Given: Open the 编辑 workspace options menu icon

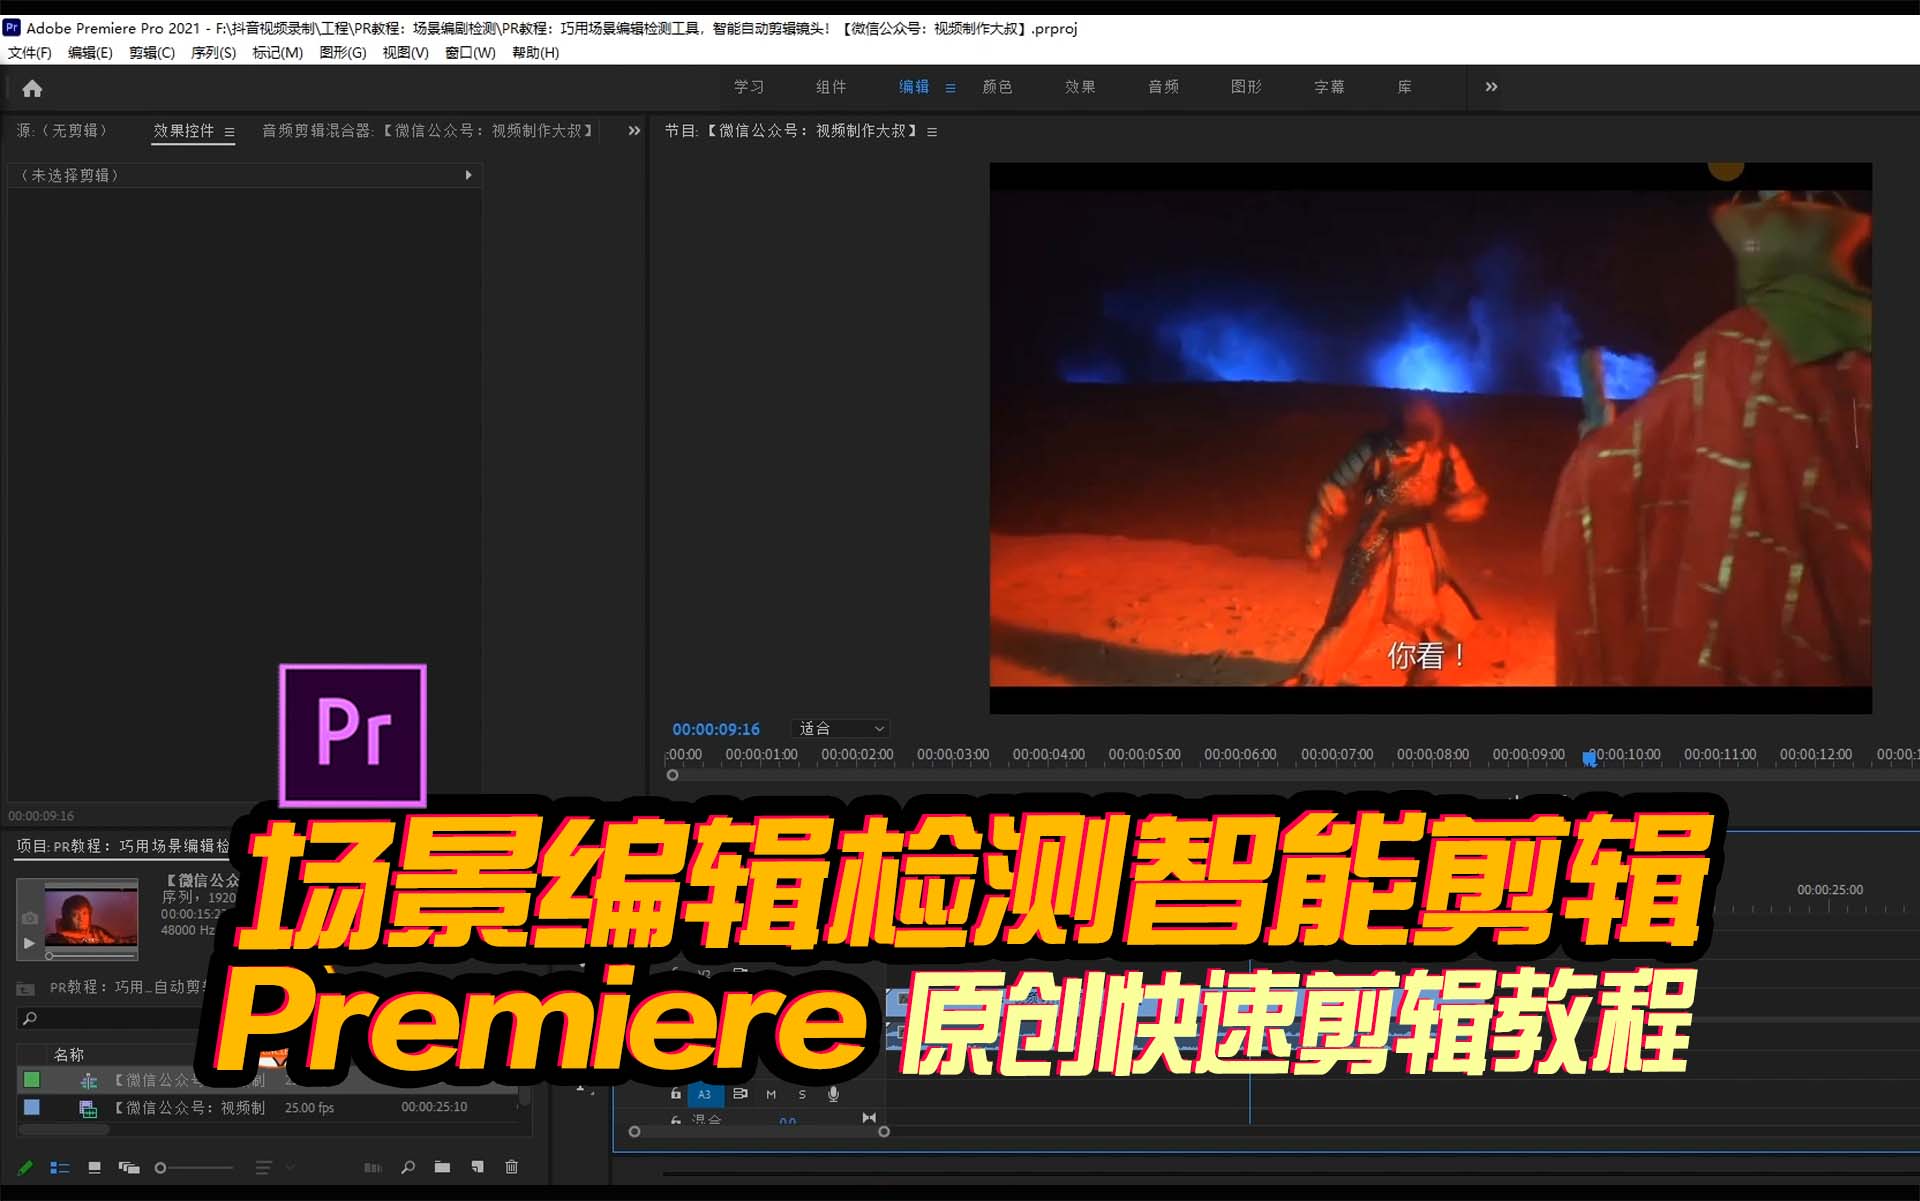Looking at the screenshot, I should tap(950, 88).
